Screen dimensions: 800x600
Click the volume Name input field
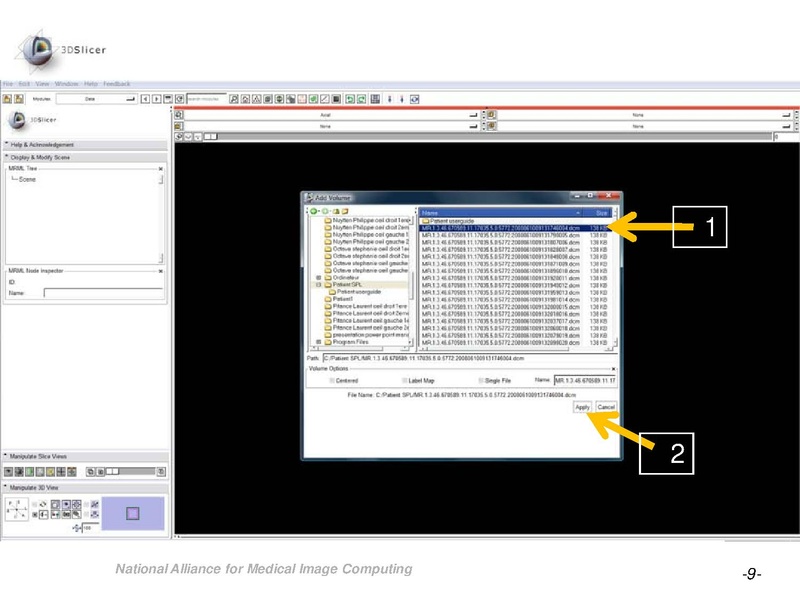585,381
